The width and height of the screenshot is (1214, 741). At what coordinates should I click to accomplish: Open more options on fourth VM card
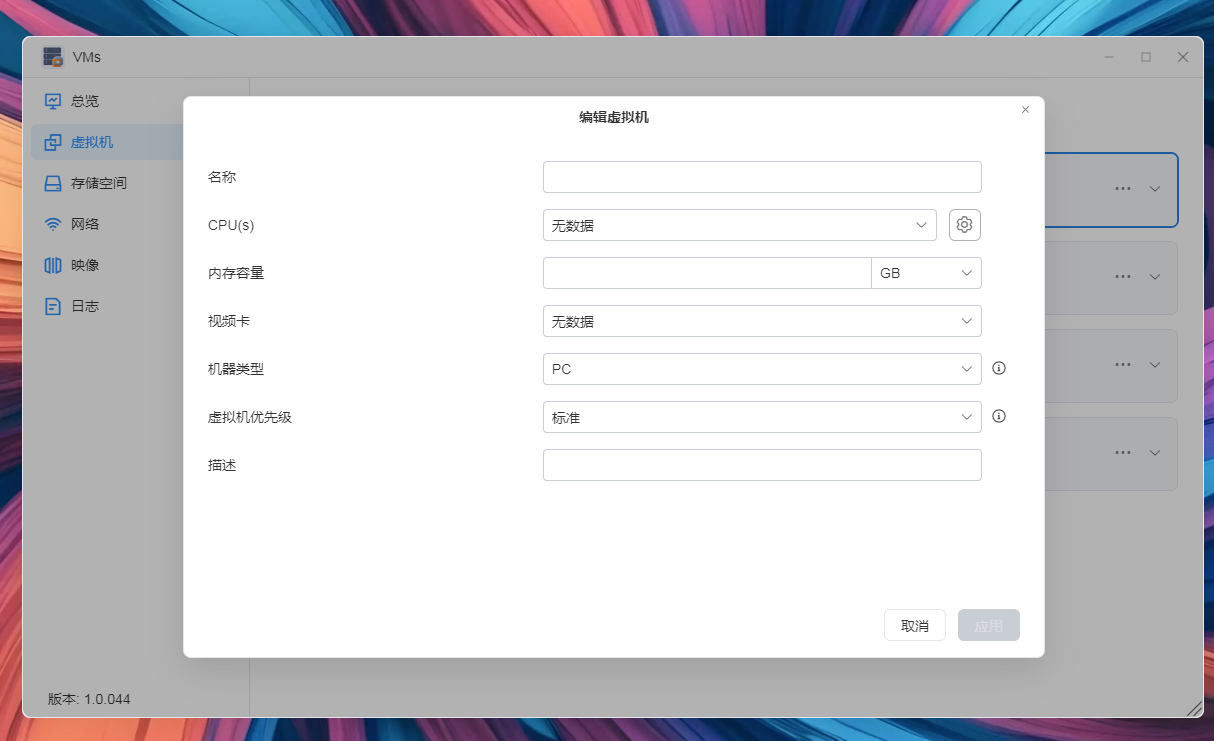[1123, 452]
